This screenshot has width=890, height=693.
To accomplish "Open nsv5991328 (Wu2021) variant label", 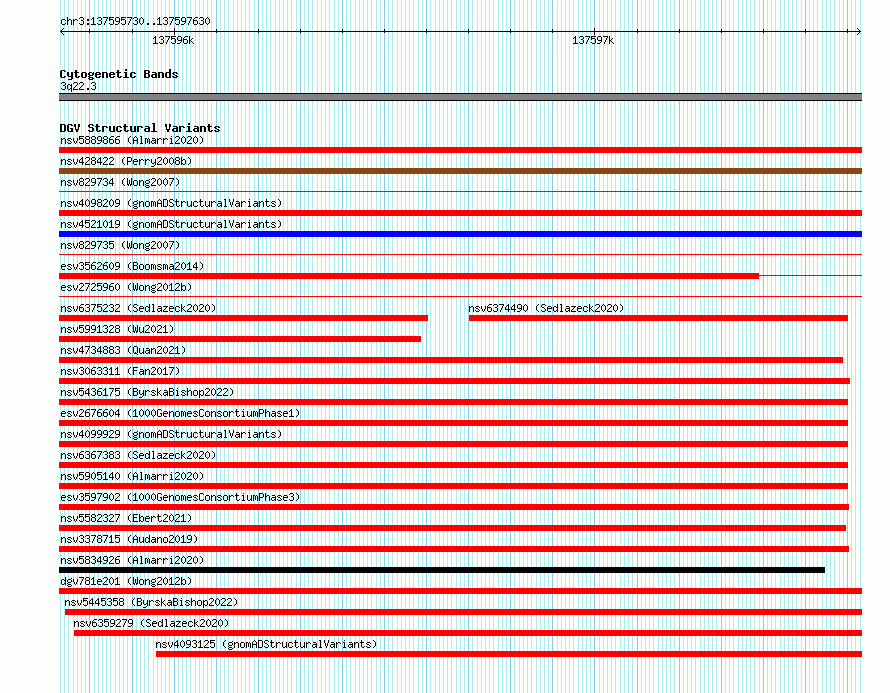I will coord(117,329).
